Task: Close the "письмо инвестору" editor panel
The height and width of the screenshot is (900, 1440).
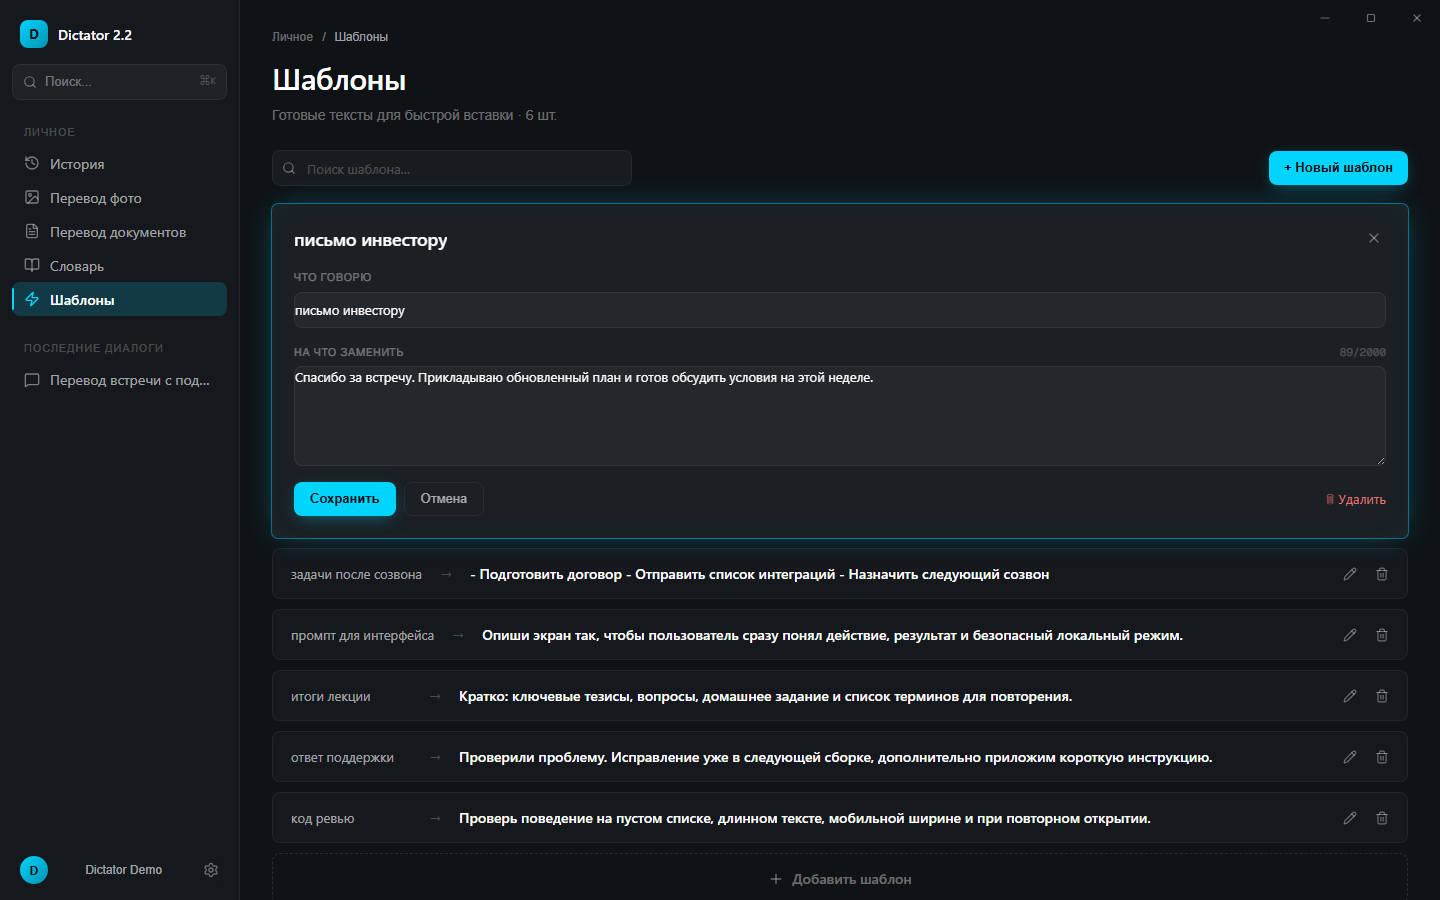Action: point(1374,238)
